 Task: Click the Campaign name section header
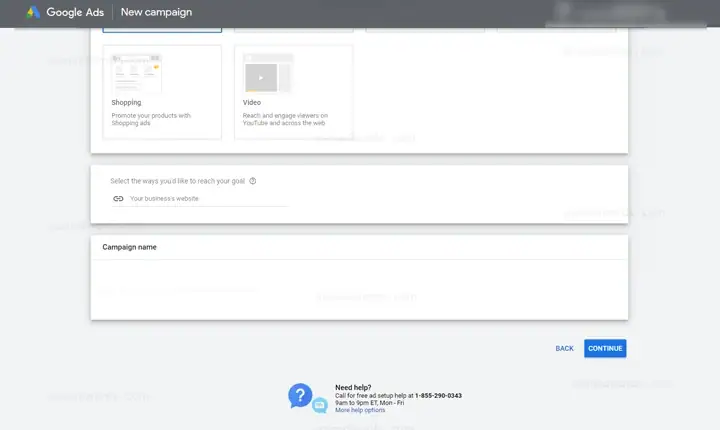(x=129, y=247)
